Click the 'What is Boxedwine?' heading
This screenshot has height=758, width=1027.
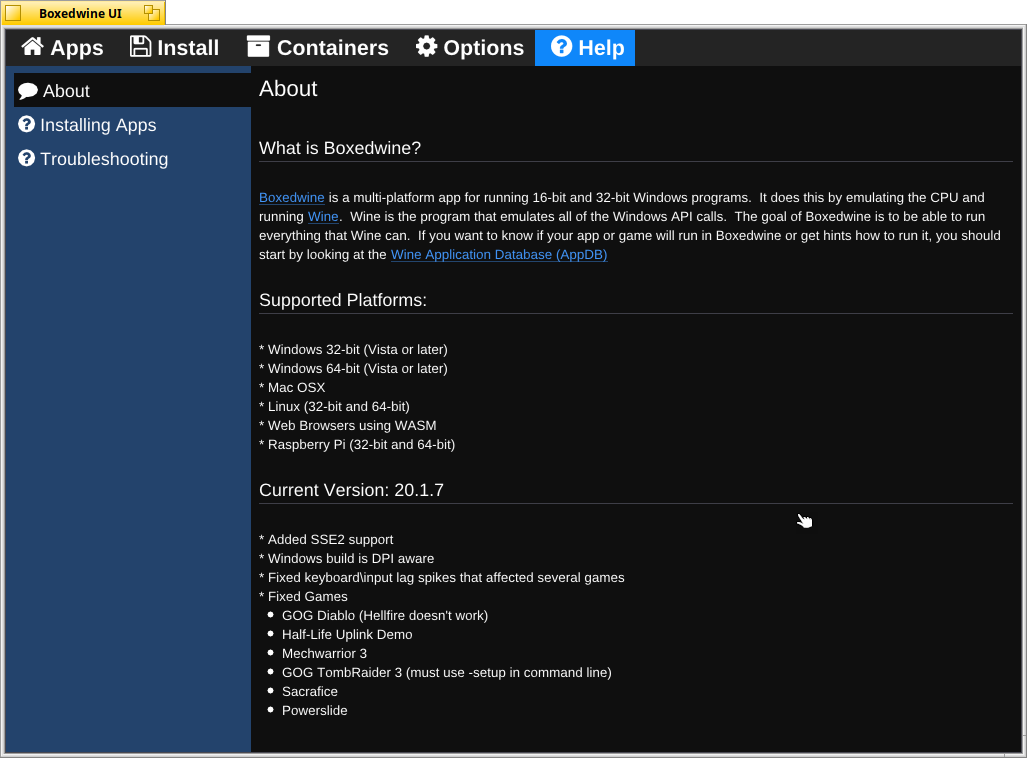[x=340, y=148]
